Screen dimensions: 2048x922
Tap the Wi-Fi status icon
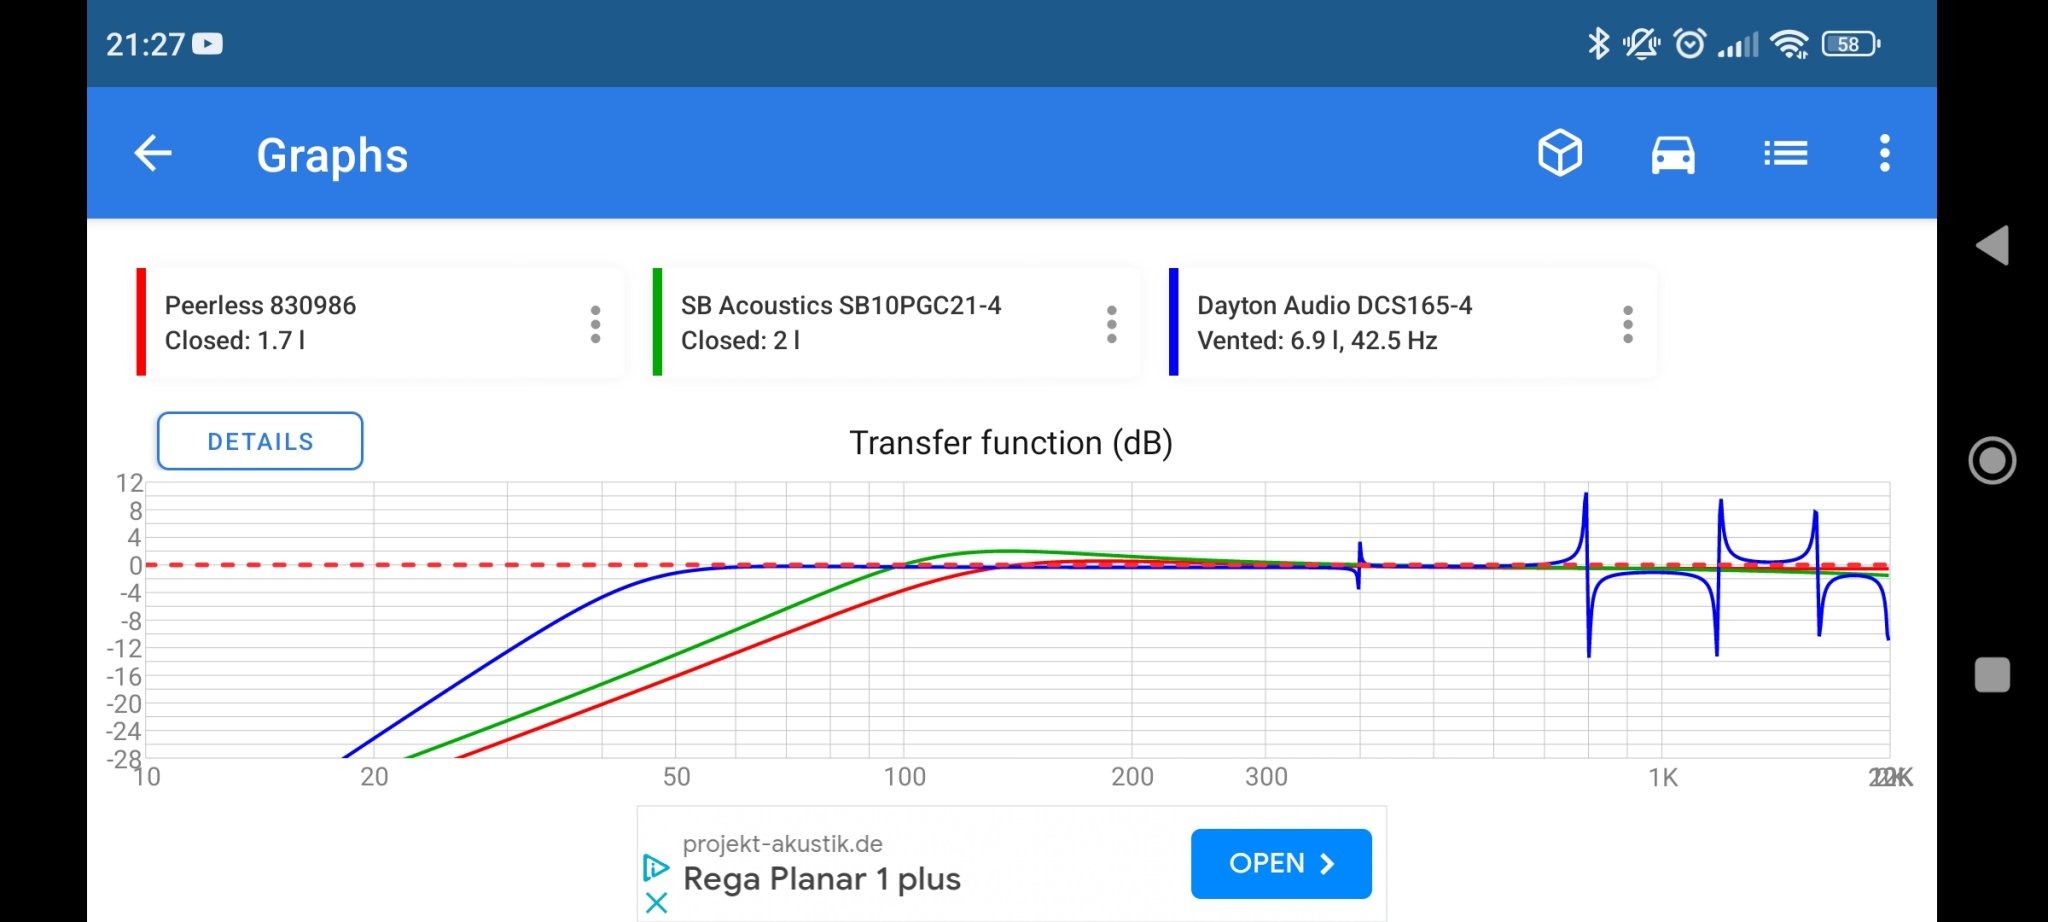1789,44
